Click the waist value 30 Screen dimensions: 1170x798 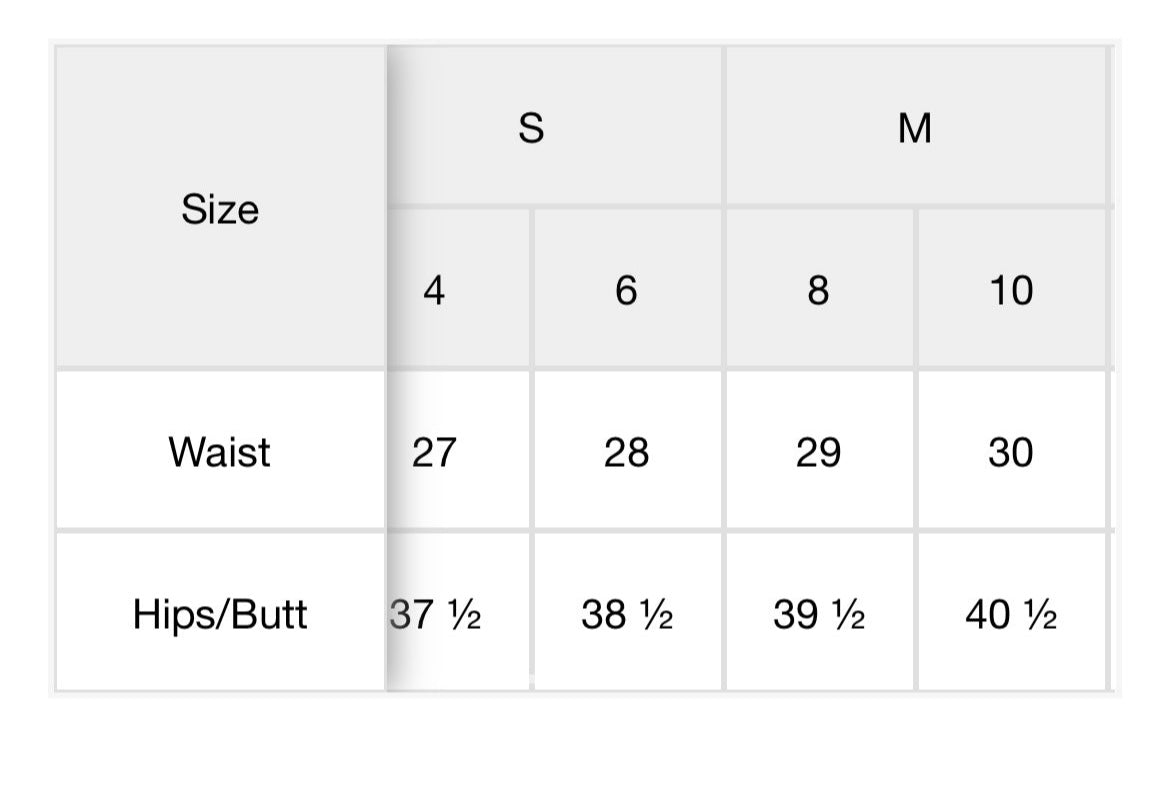[x=1010, y=452]
